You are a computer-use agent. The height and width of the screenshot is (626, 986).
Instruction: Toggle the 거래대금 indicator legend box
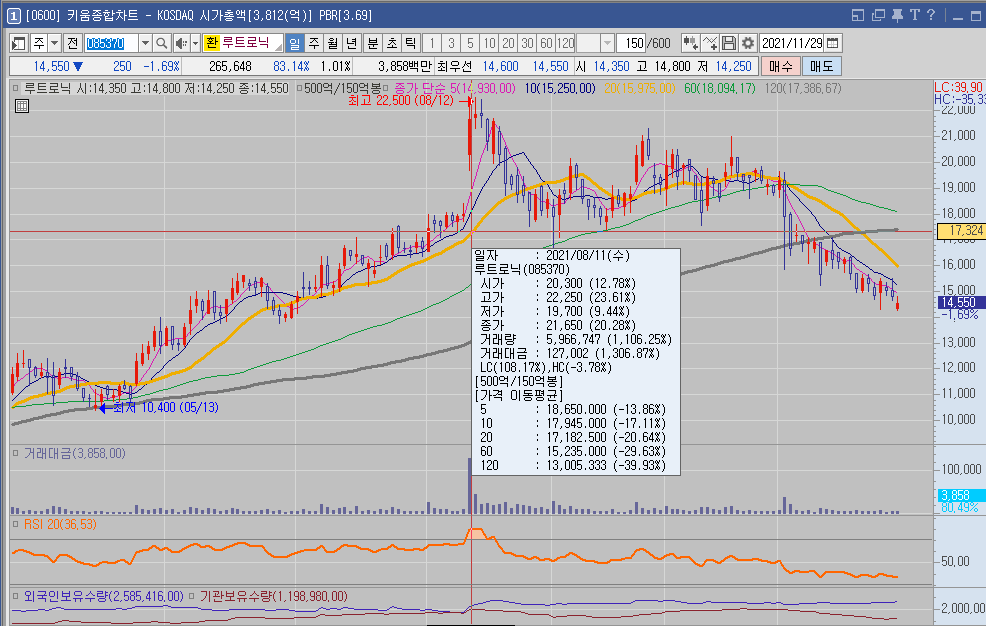[16, 453]
